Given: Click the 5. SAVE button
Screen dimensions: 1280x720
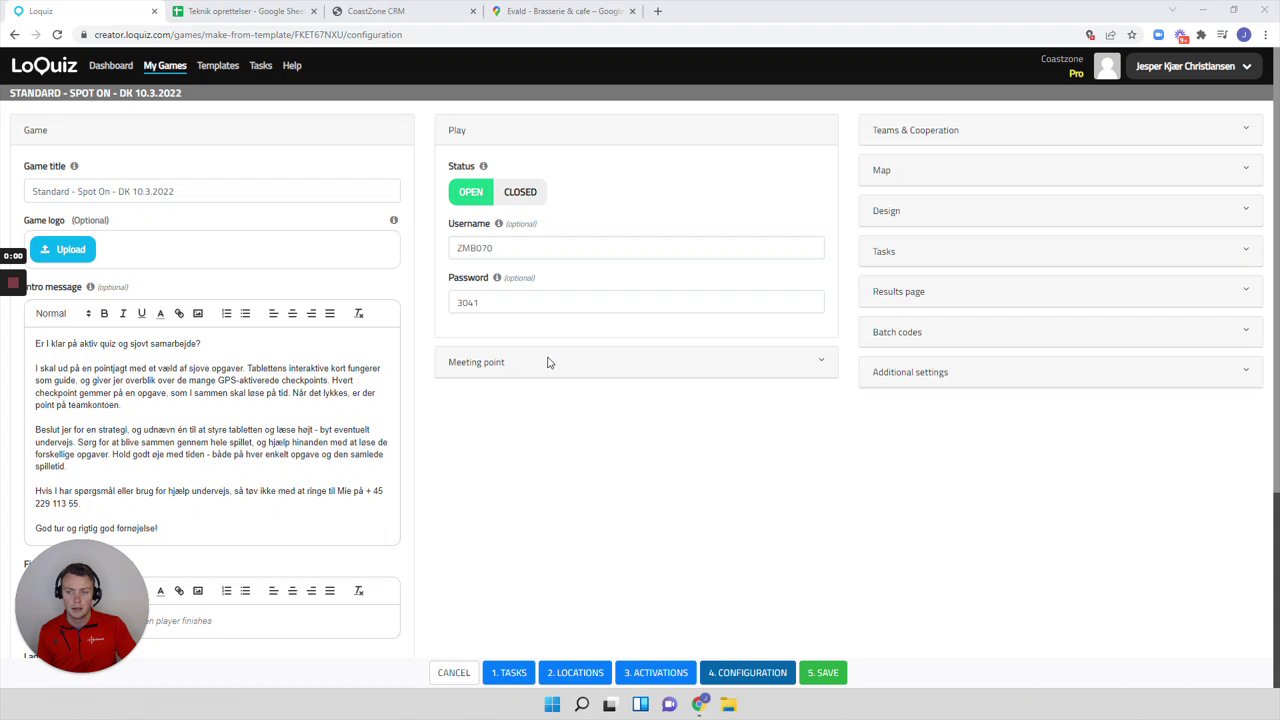Looking at the screenshot, I should [x=823, y=673].
